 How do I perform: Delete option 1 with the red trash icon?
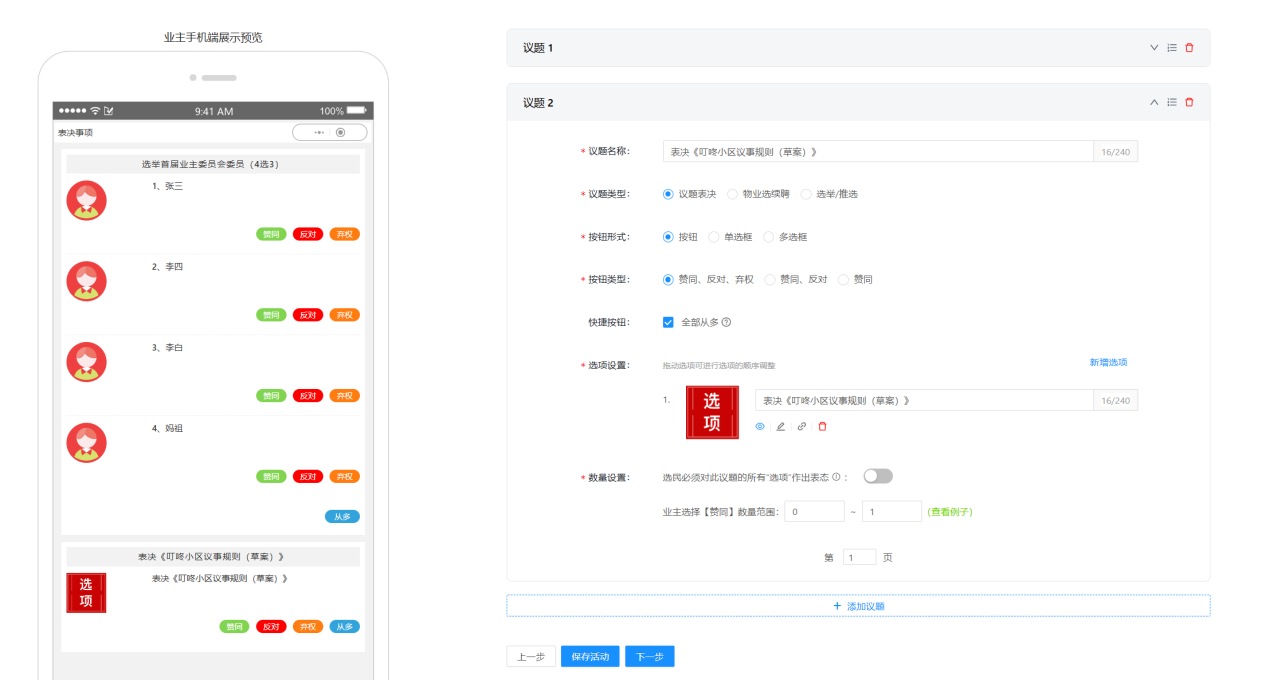tap(823, 426)
